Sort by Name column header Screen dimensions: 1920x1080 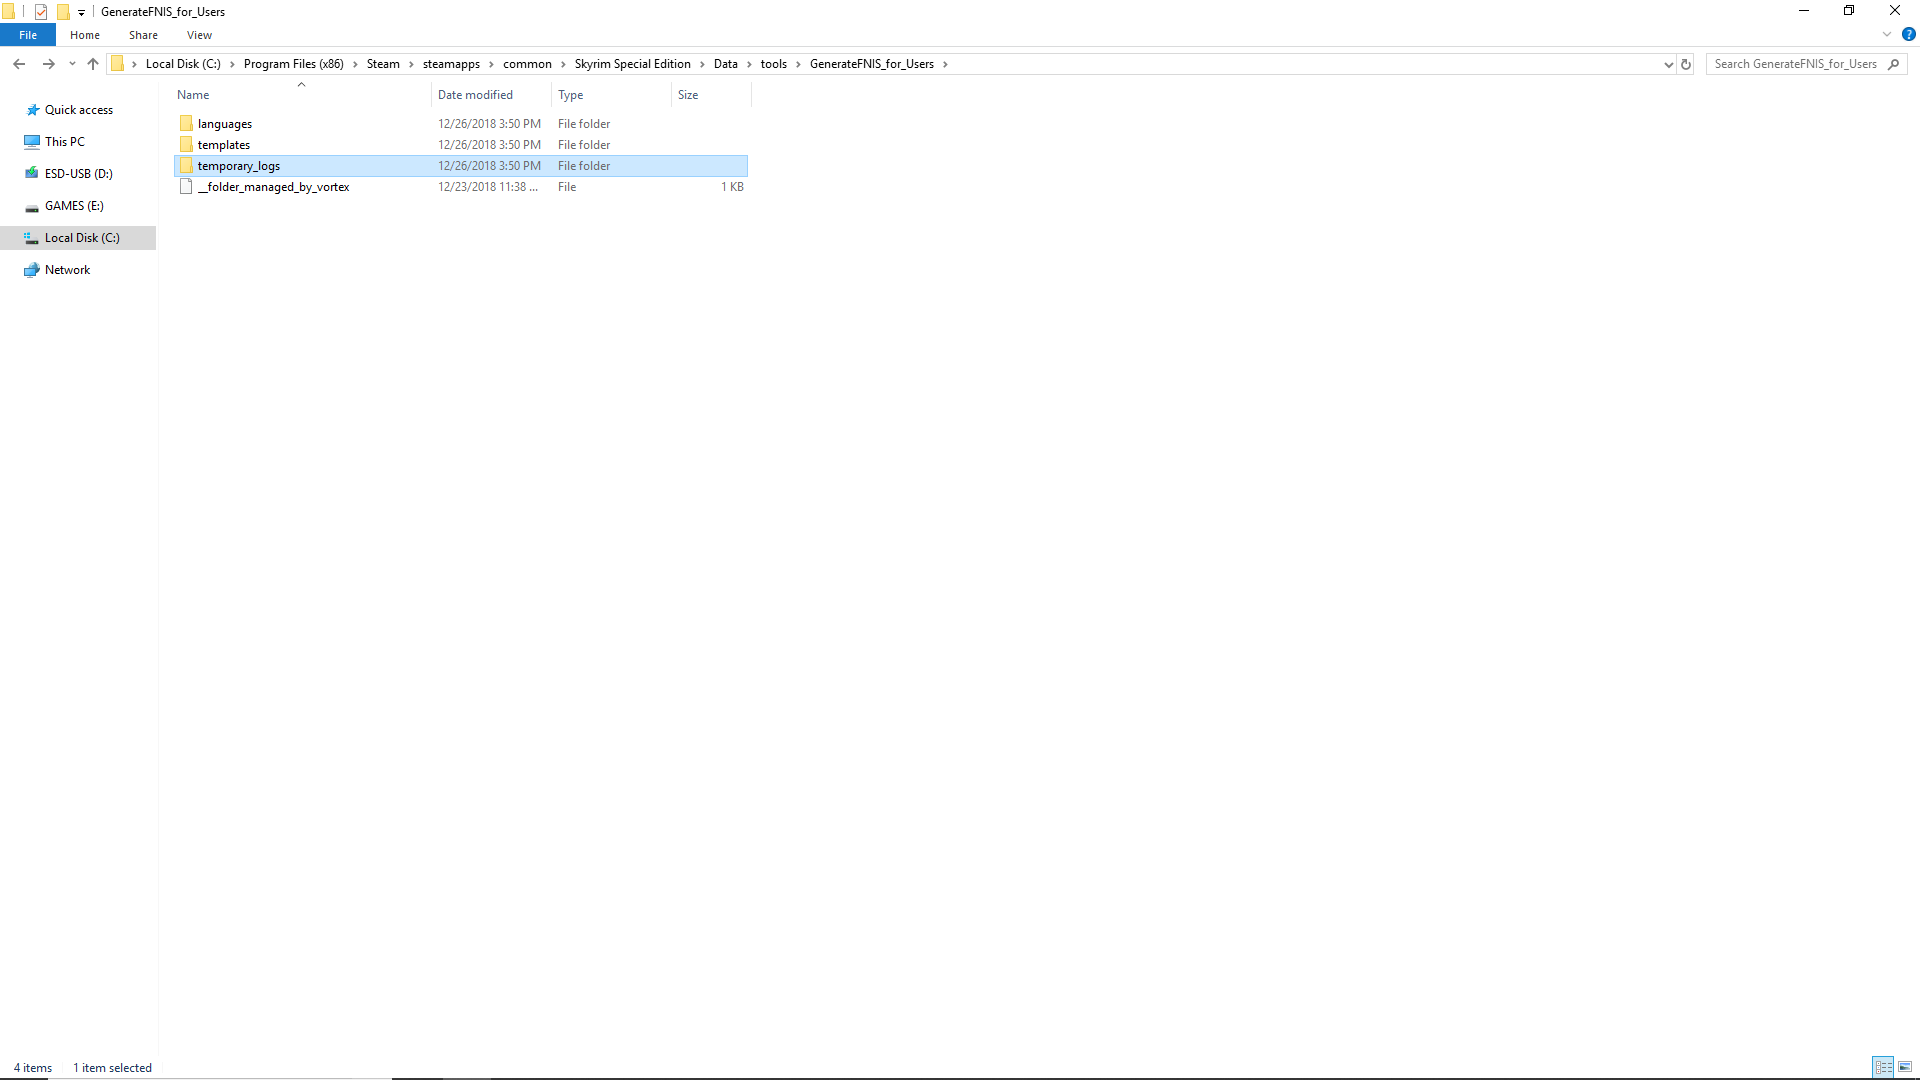[301, 95]
